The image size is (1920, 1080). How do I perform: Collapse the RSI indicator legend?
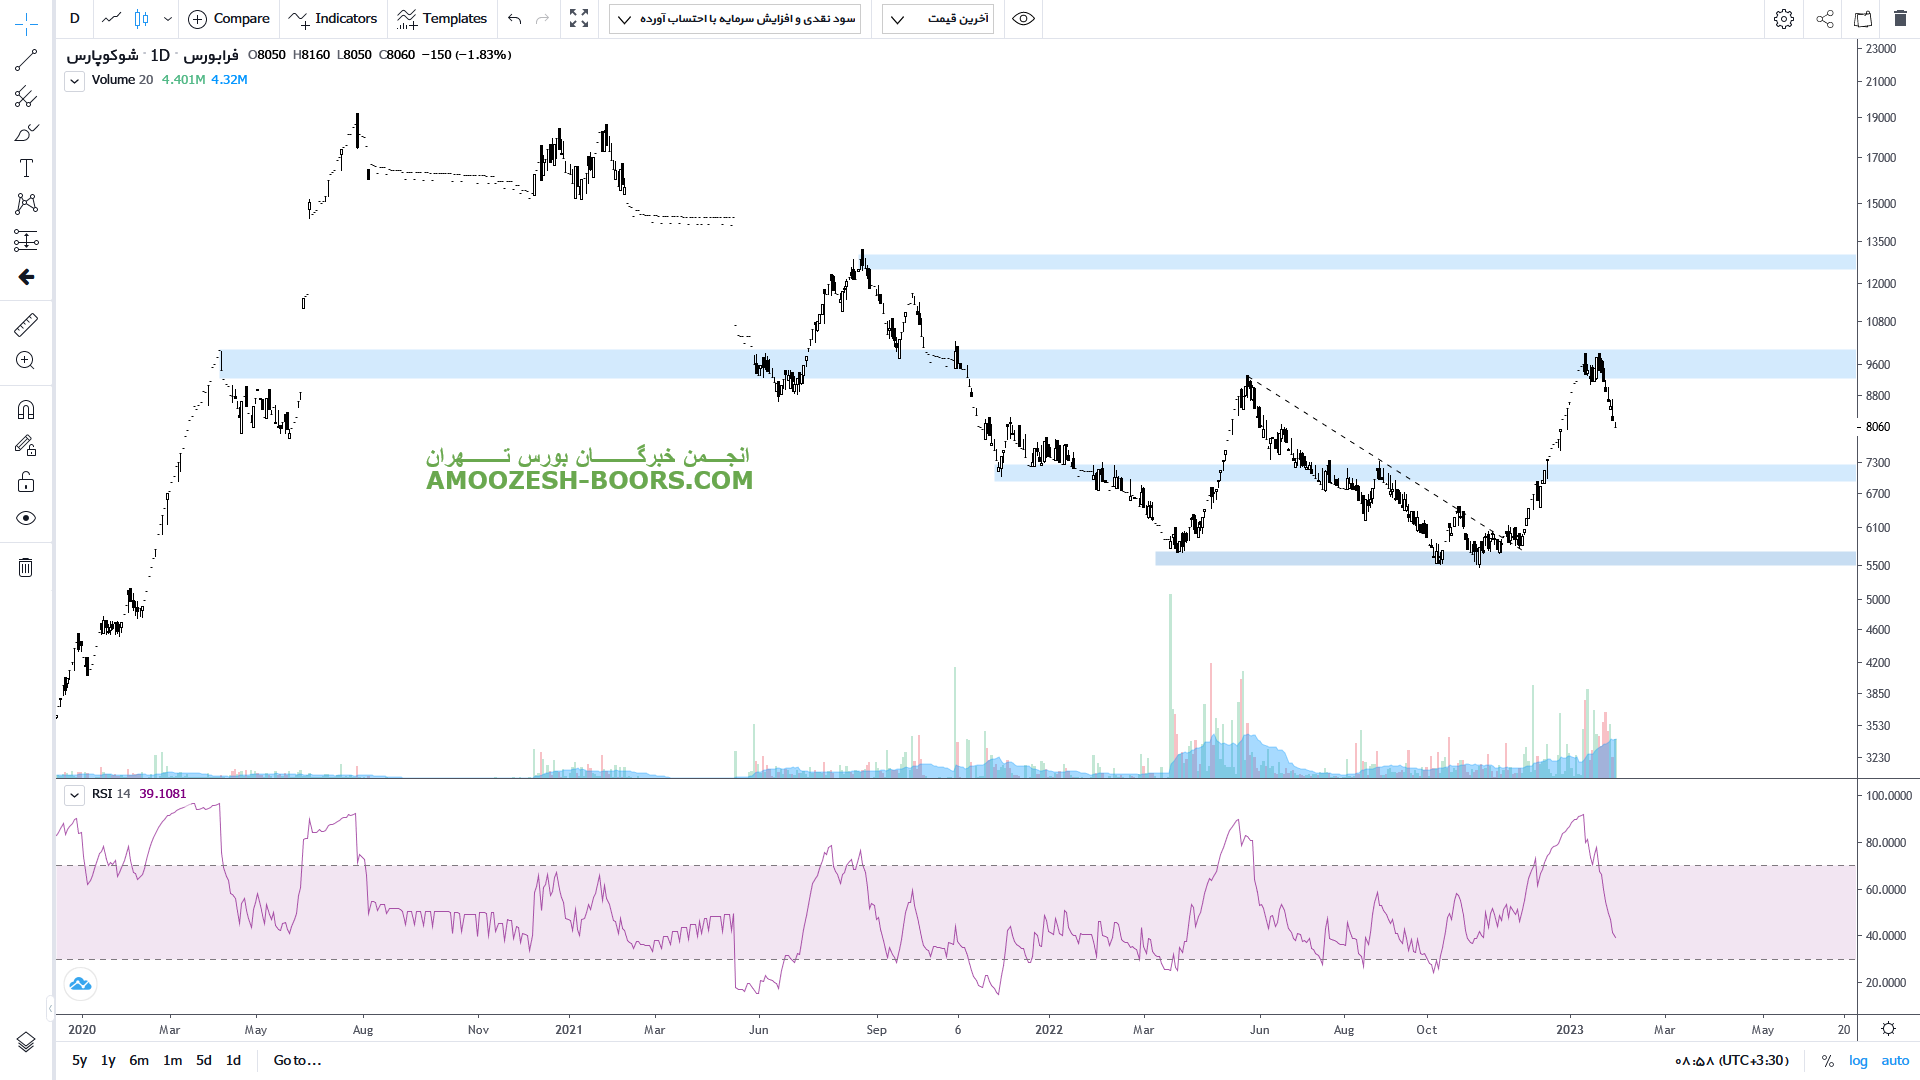click(75, 795)
